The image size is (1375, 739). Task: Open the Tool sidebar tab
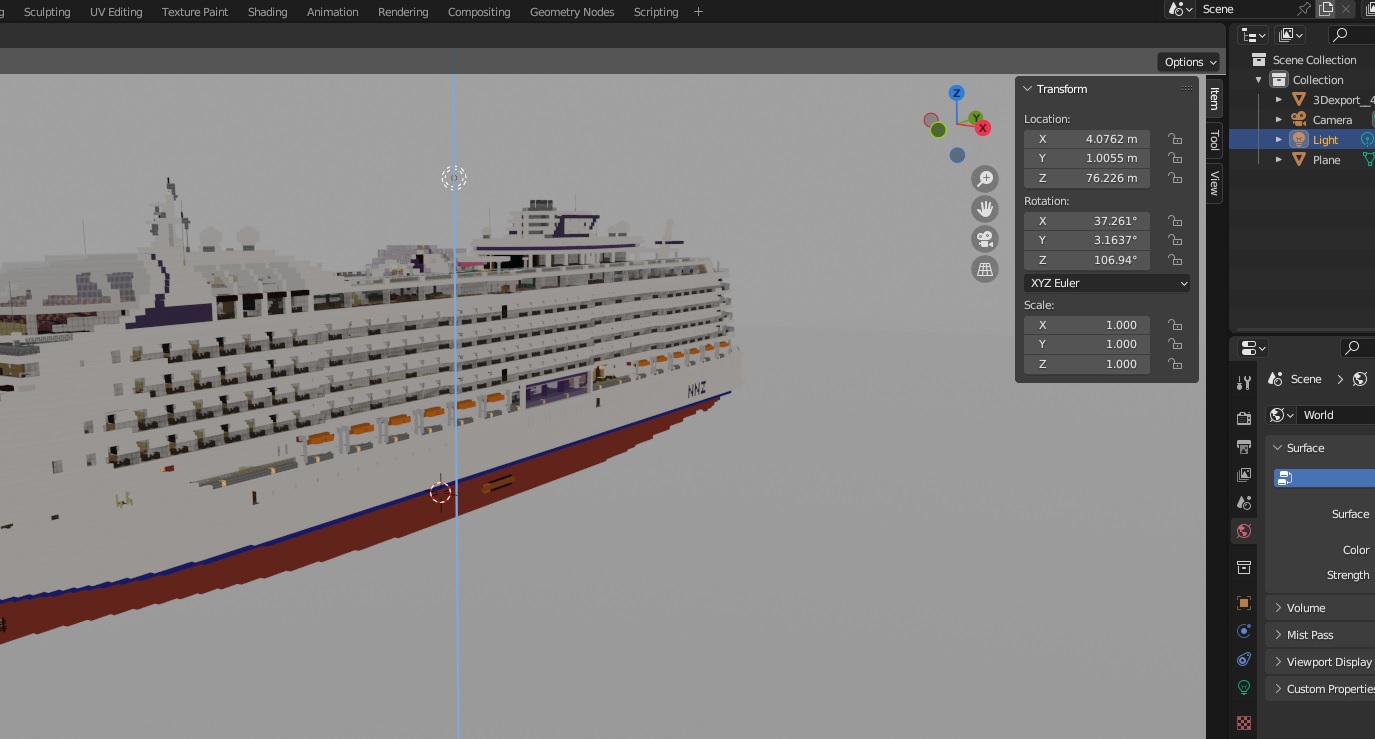tap(1214, 140)
